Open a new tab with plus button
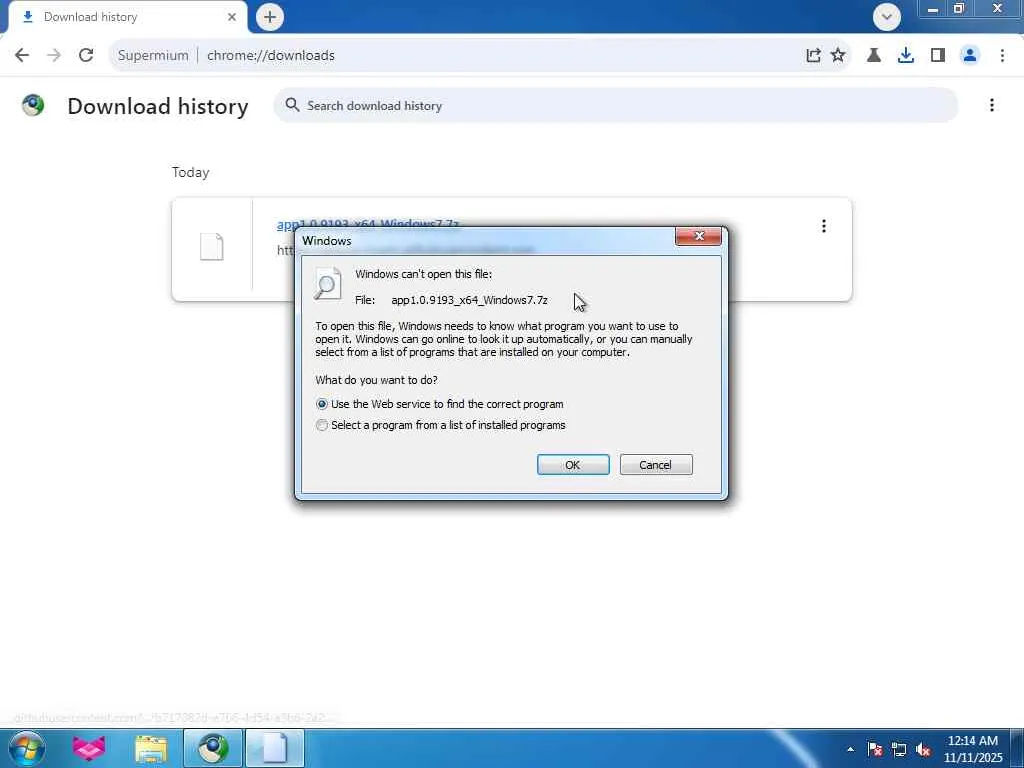The image size is (1024, 768). [270, 17]
